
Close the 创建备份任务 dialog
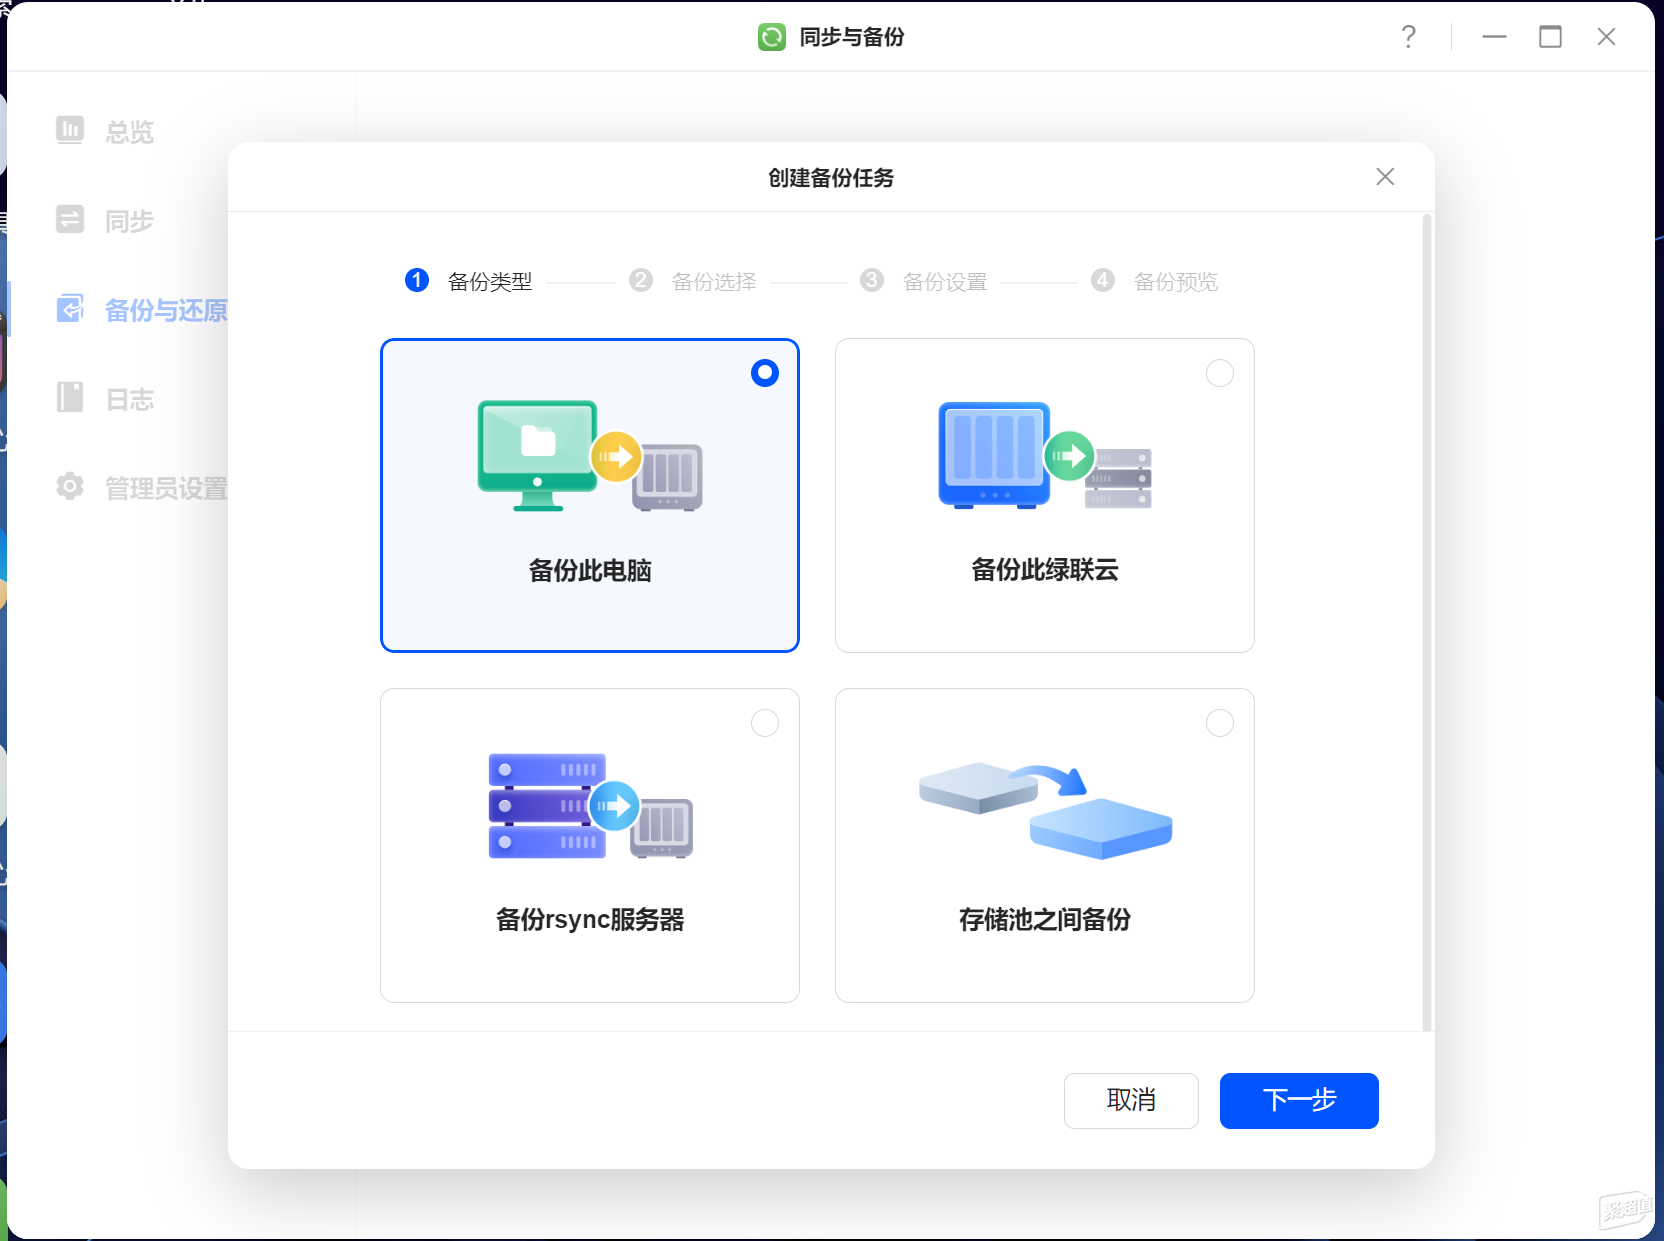pyautogui.click(x=1385, y=177)
